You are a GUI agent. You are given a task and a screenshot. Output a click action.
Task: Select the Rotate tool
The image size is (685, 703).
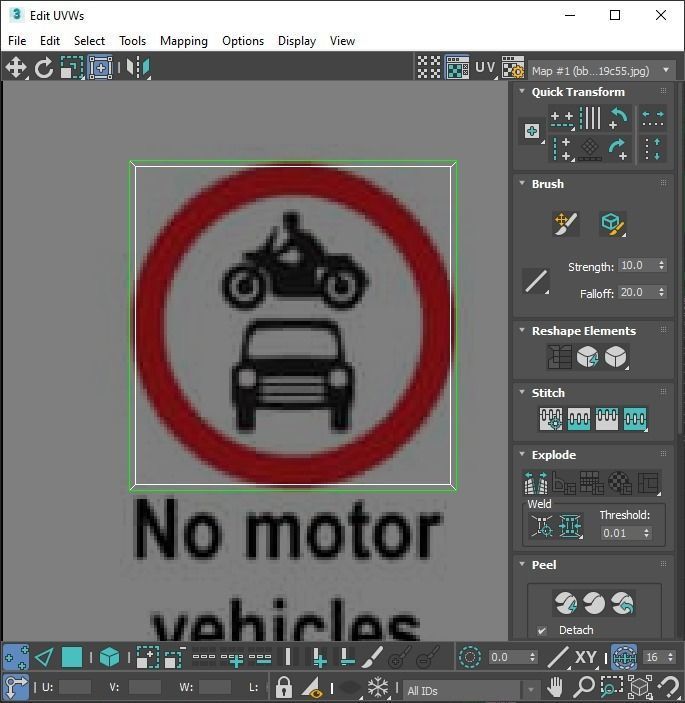pyautogui.click(x=44, y=68)
